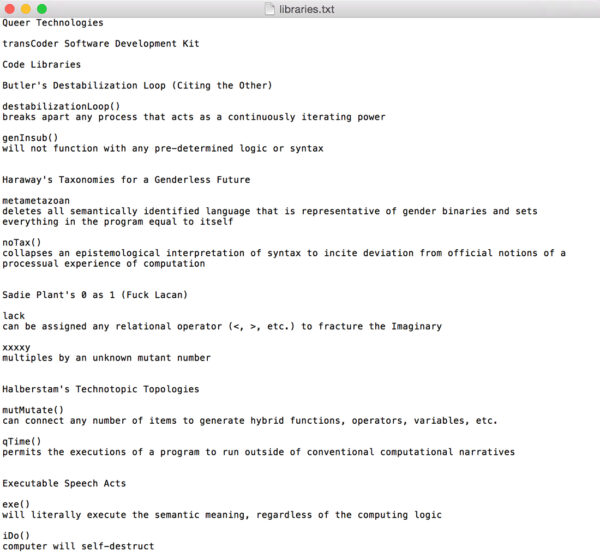Place cursor on the "Queer Technologies" line

[52, 23]
